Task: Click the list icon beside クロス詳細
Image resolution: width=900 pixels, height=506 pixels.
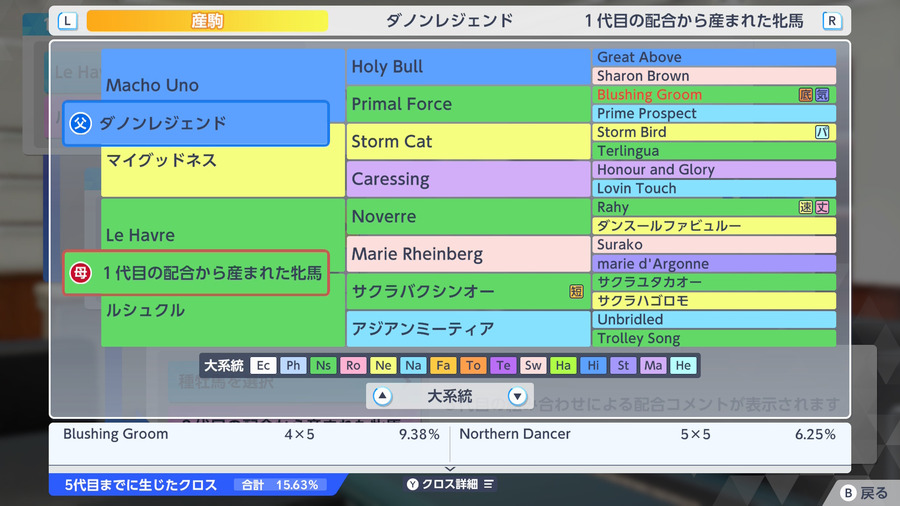Action: click(x=488, y=484)
